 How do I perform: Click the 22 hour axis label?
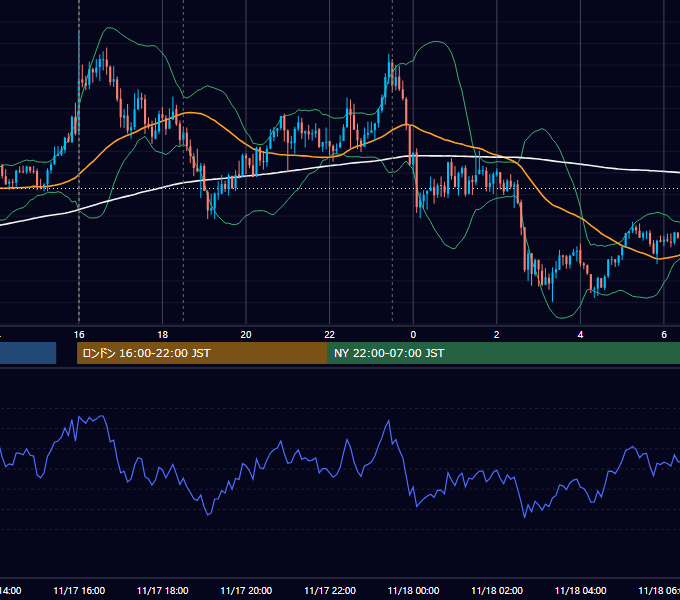(x=330, y=335)
